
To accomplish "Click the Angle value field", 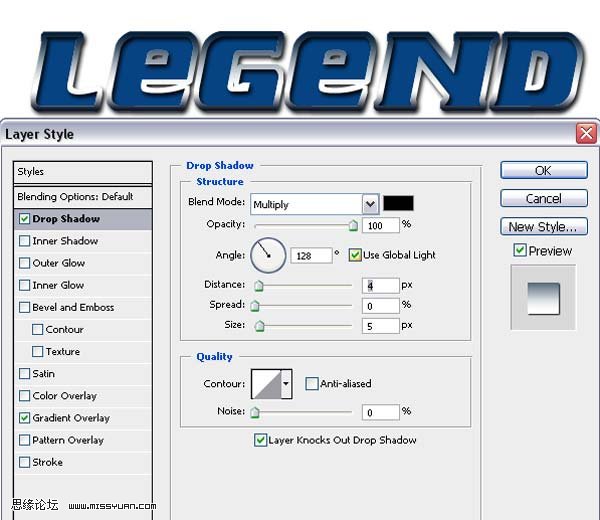I will tap(311, 256).
